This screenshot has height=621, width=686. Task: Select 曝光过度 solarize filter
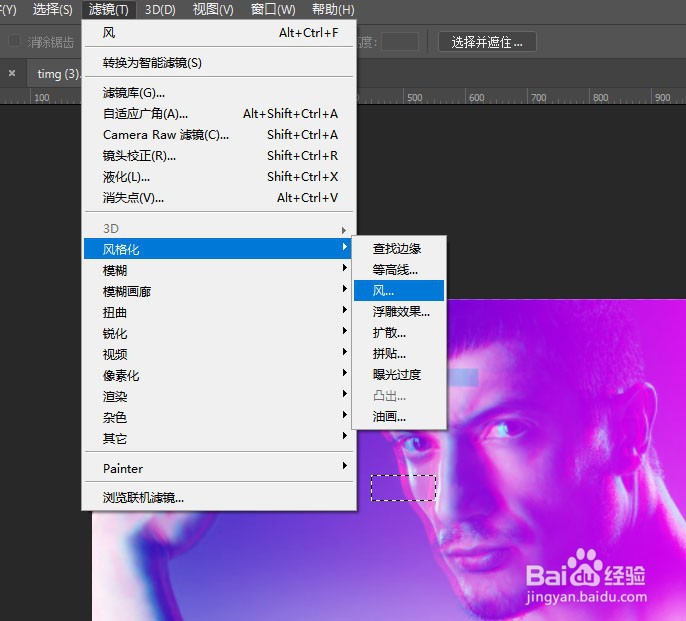point(399,375)
